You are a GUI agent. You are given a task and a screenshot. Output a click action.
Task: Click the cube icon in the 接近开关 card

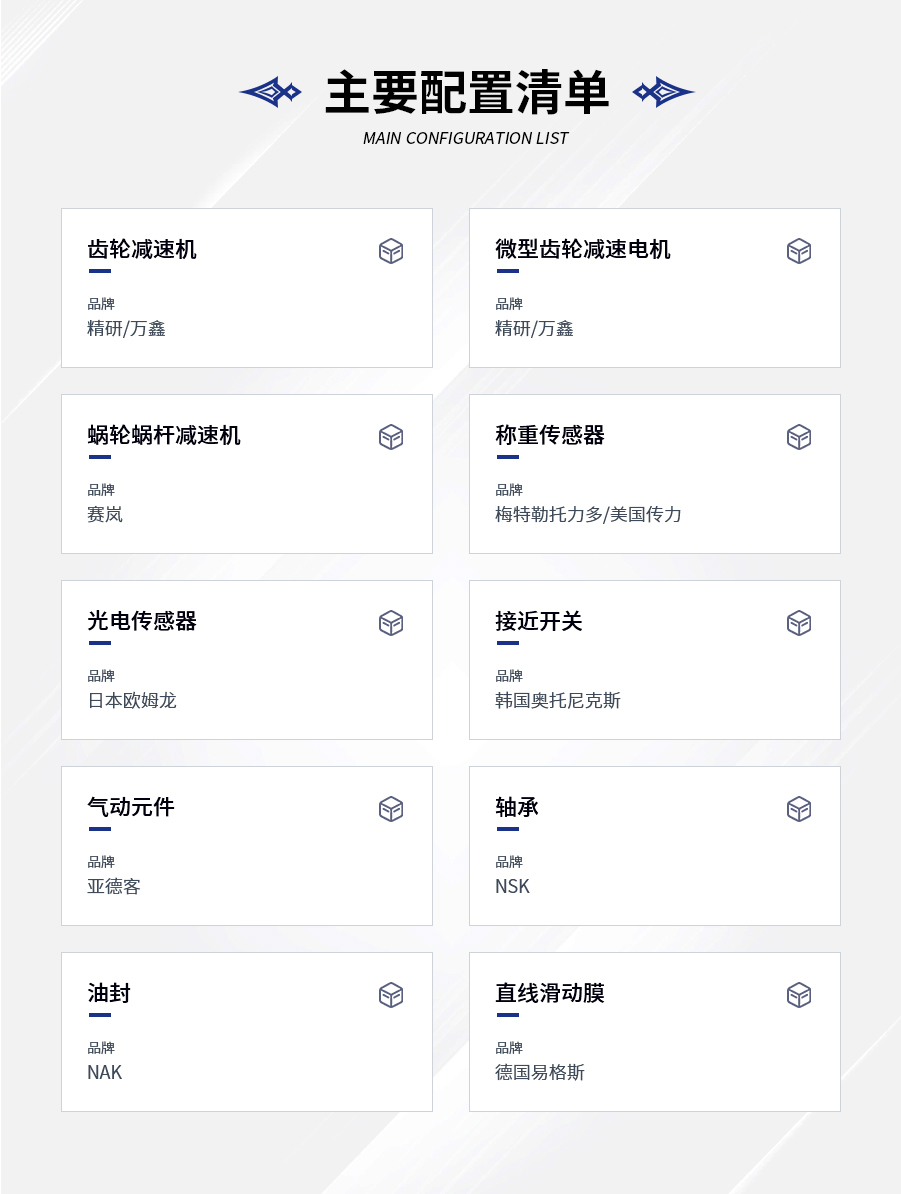[799, 623]
